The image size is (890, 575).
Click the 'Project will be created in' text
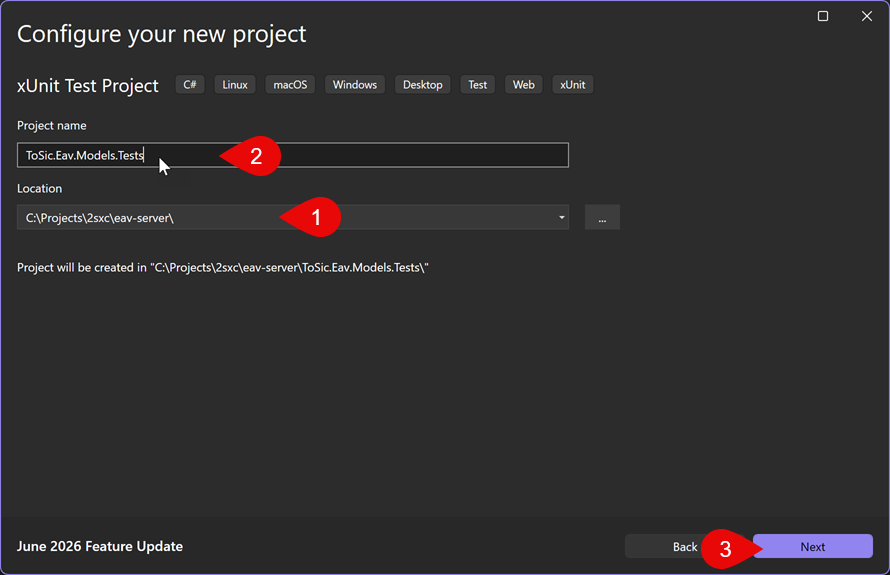(x=222, y=267)
